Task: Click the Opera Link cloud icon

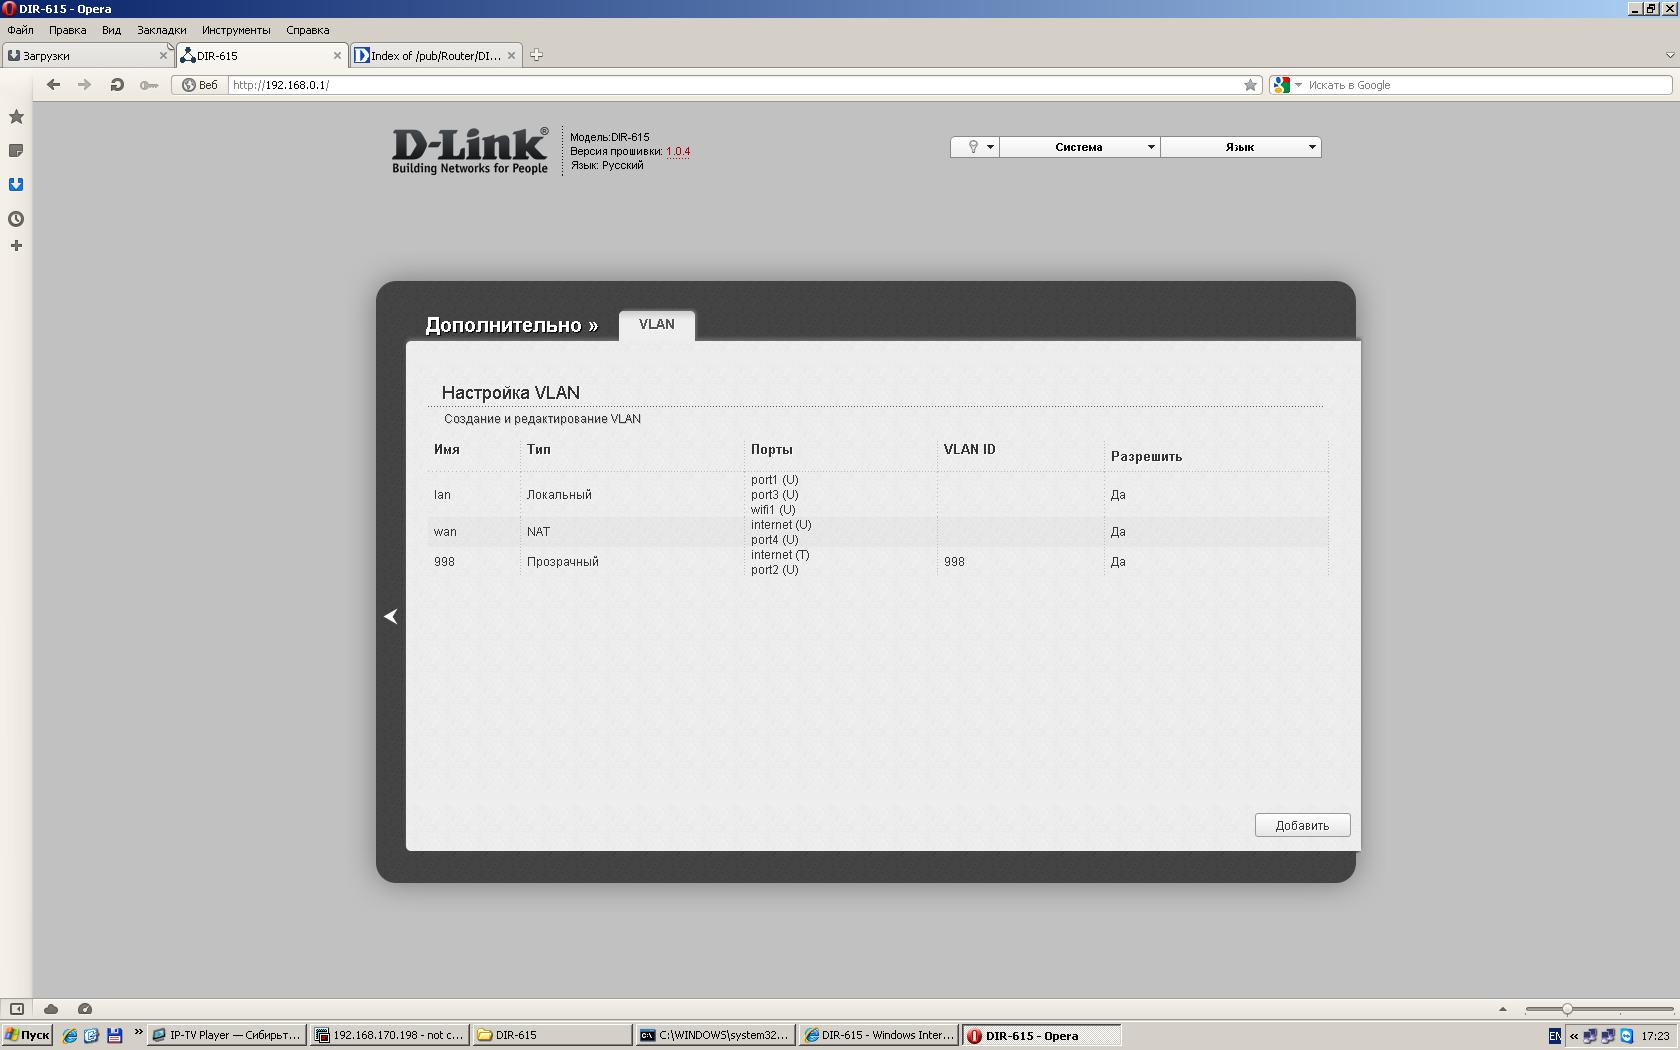Action: pyautogui.click(x=51, y=1009)
